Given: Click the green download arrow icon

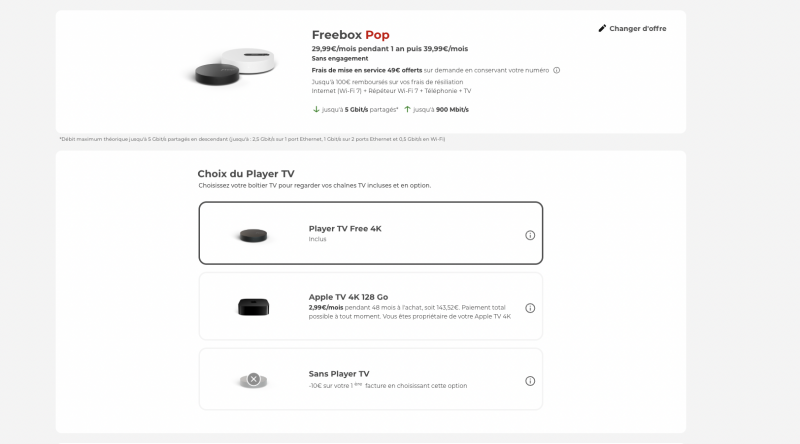Looking at the screenshot, I should tap(316, 108).
